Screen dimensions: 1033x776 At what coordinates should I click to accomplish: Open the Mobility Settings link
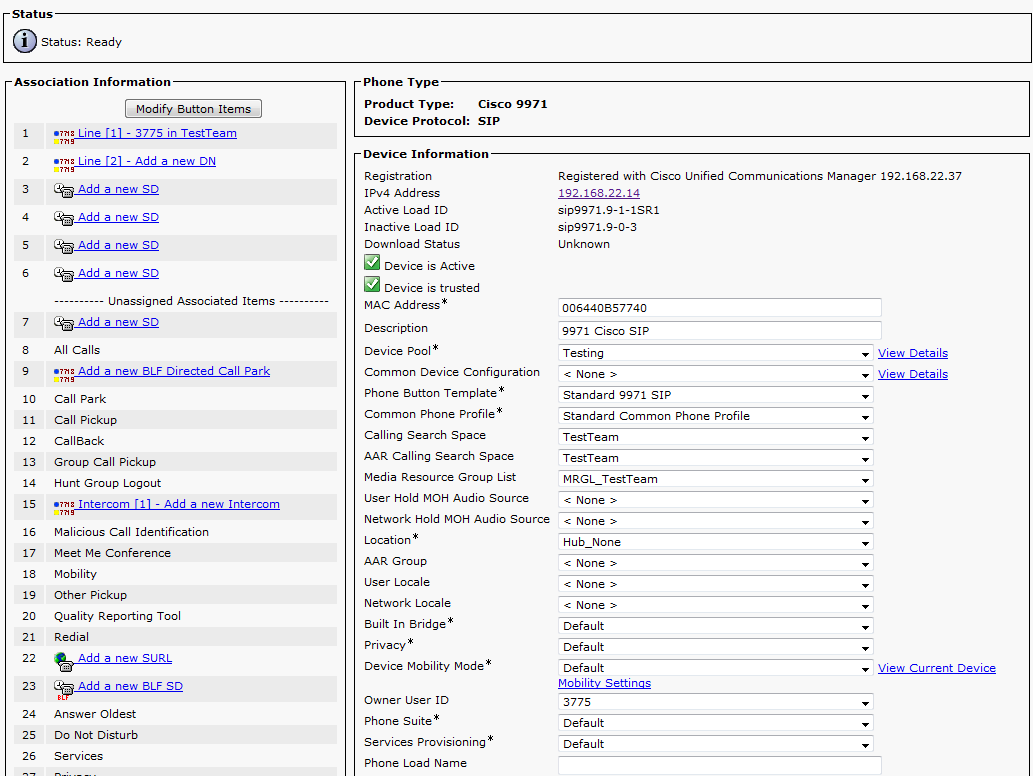point(604,683)
